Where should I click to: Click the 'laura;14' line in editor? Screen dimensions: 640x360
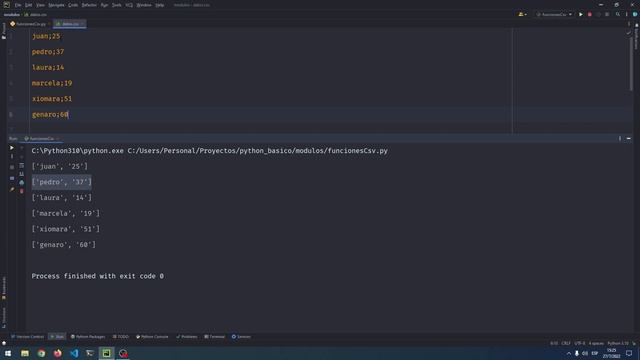pyautogui.click(x=48, y=67)
